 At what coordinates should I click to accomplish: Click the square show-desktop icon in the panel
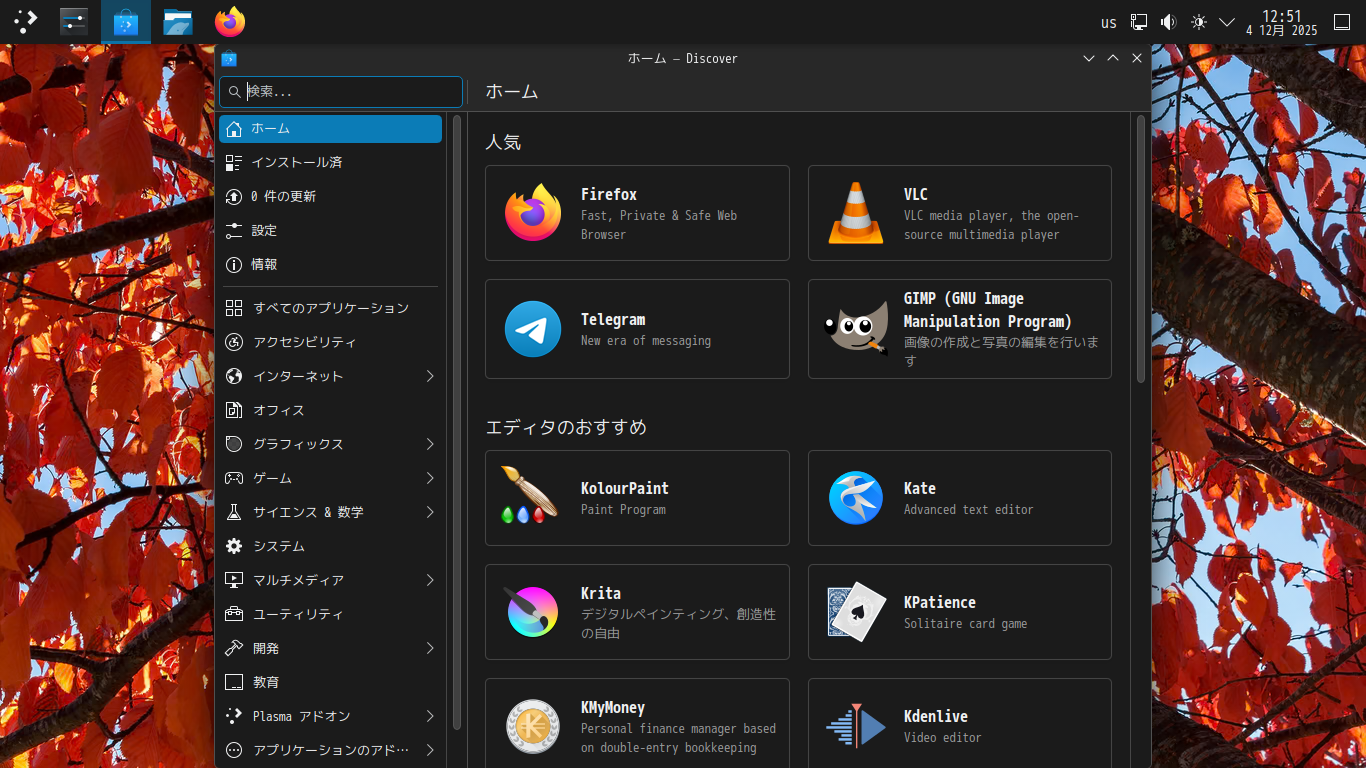(1342, 22)
